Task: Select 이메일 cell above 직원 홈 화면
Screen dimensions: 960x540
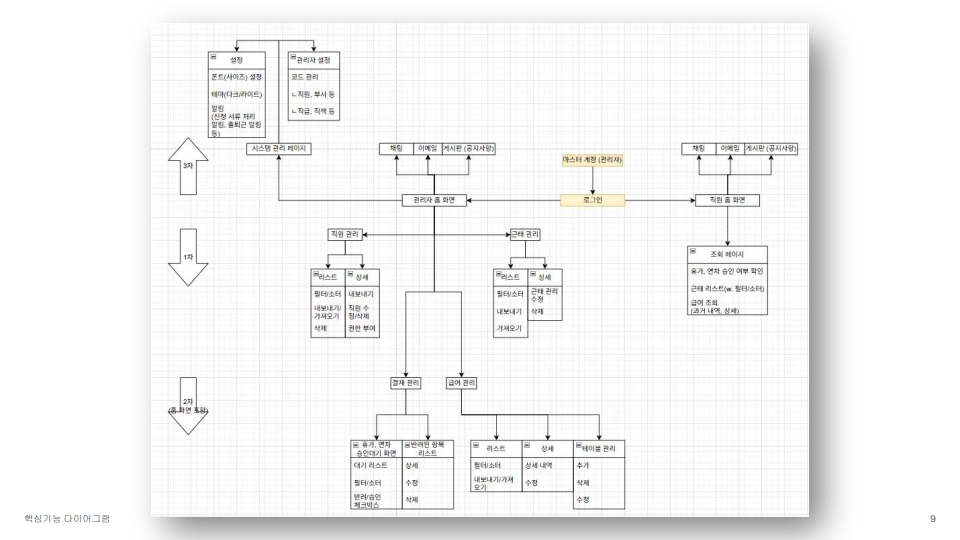Action: click(x=730, y=149)
